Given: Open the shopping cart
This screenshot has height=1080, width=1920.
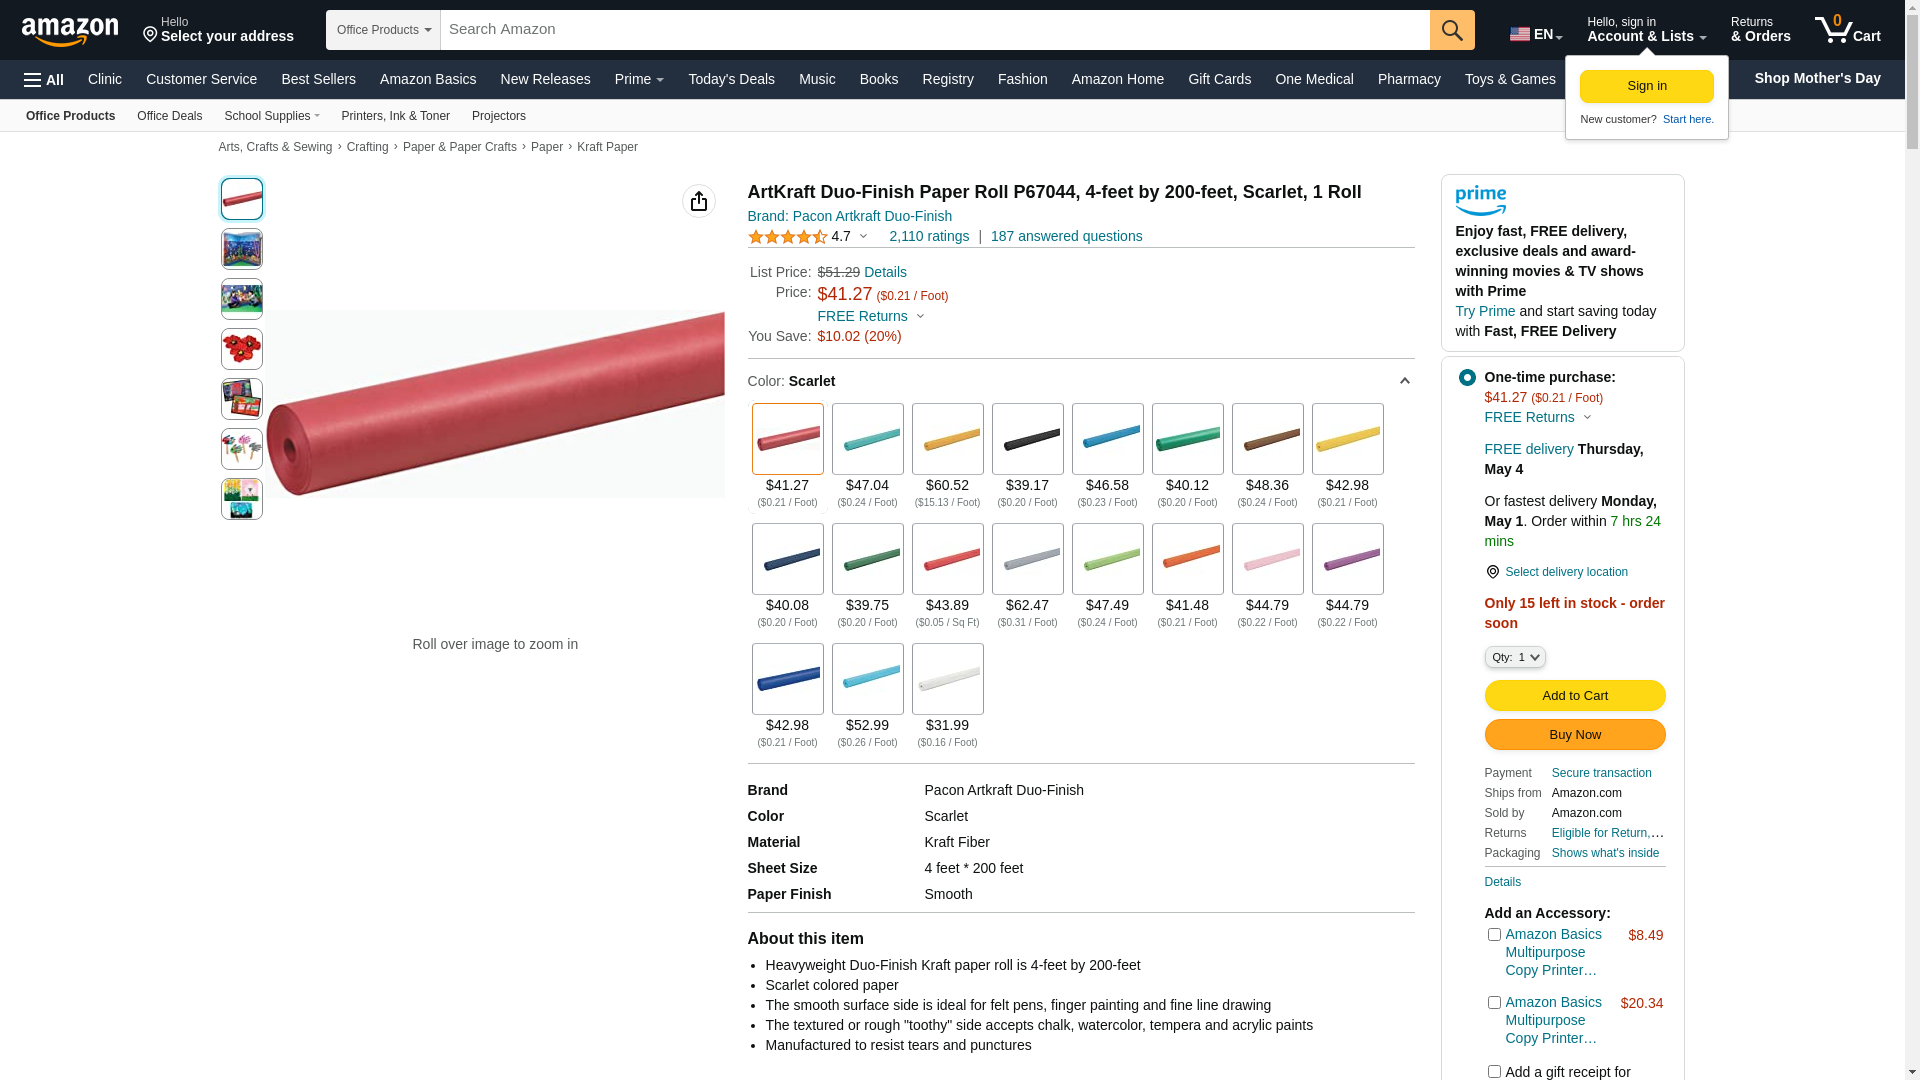Looking at the screenshot, I should click(1847, 30).
